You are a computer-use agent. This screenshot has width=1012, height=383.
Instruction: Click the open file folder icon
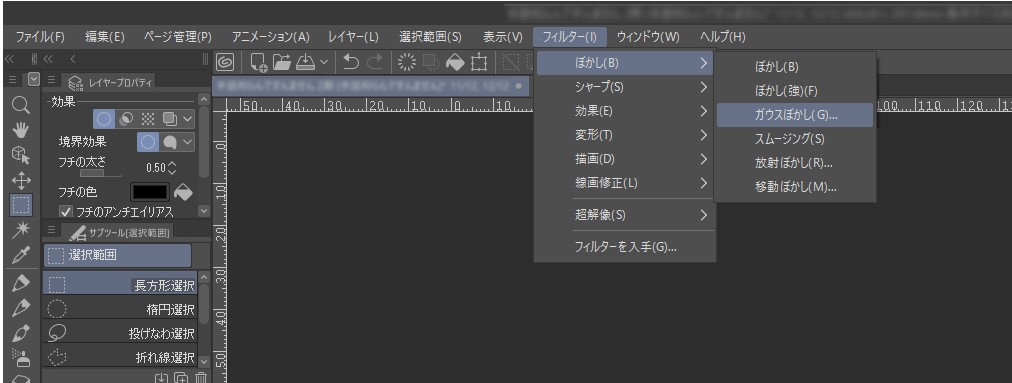click(281, 62)
